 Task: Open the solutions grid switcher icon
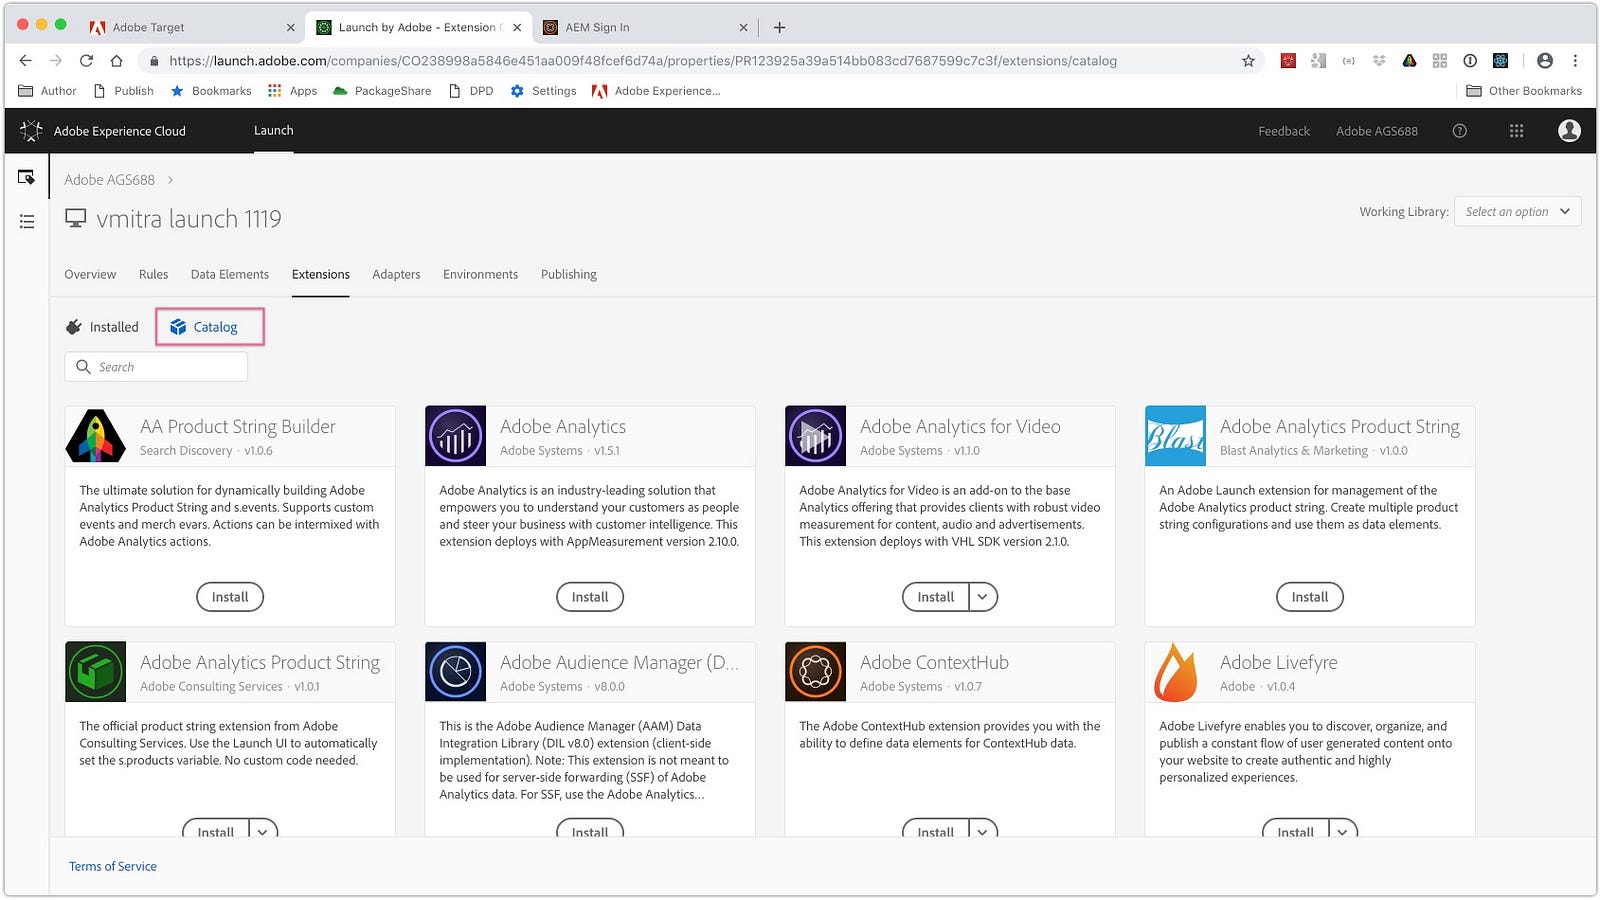click(x=1516, y=131)
